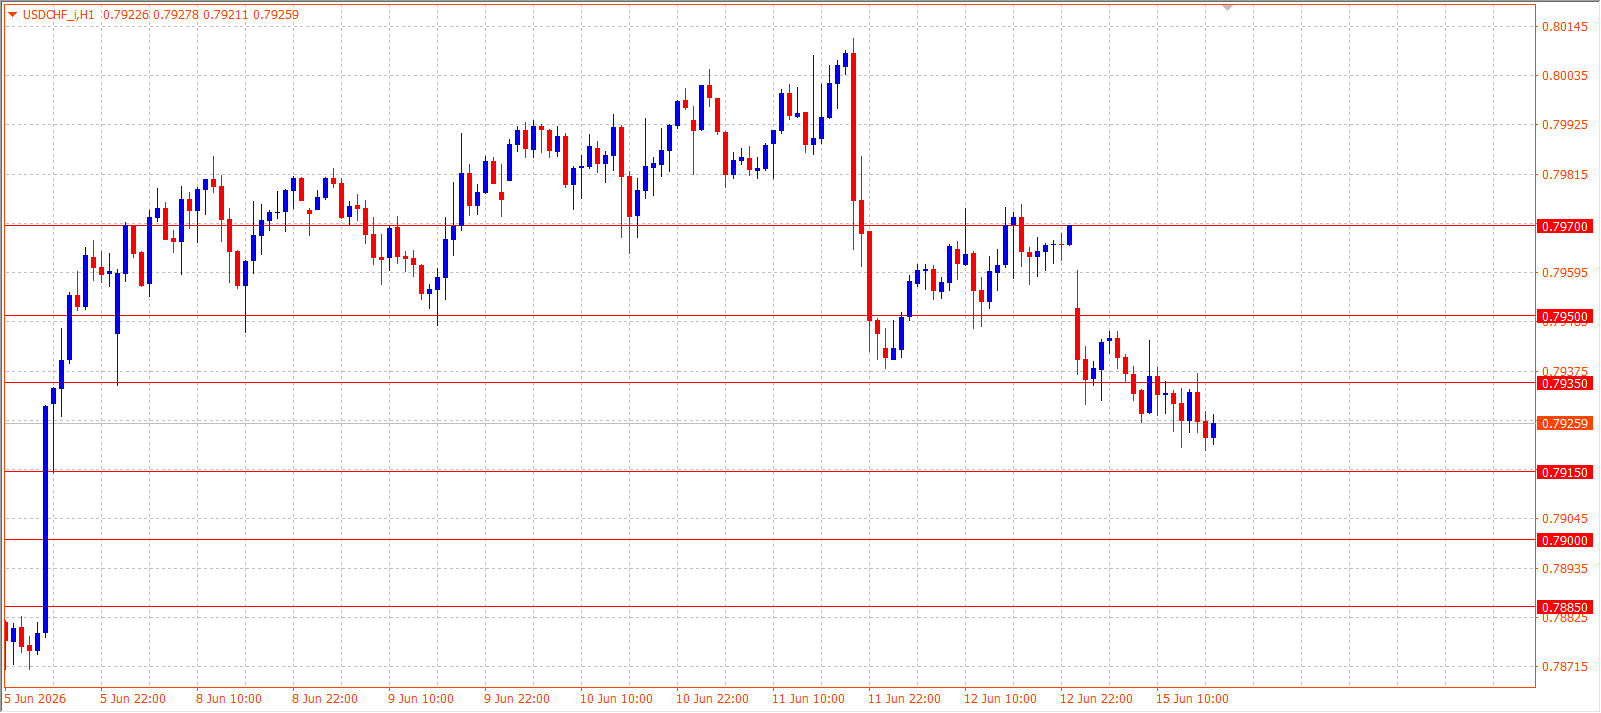1601x713 pixels.
Task: Click the 9 Jun 22:00 time label
Action: 517,699
